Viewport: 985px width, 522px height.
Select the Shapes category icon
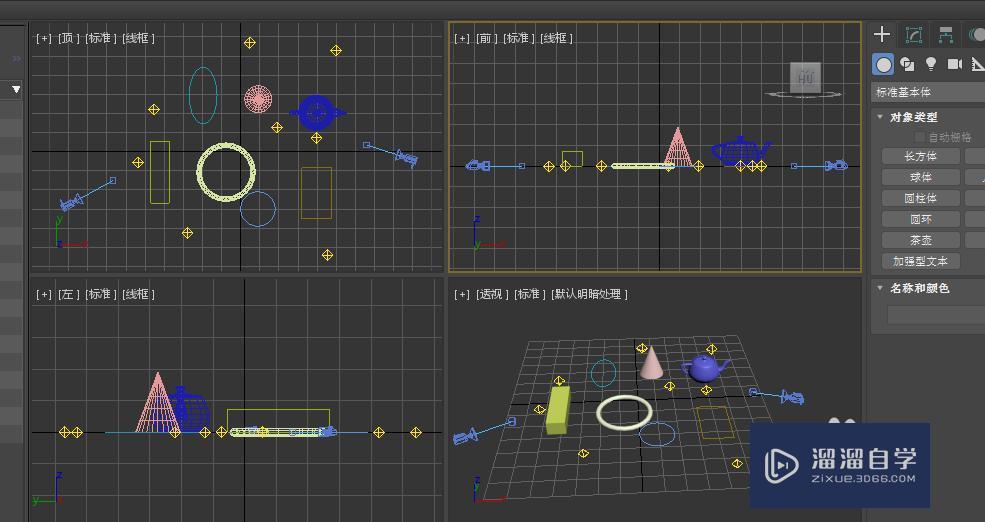pos(906,64)
